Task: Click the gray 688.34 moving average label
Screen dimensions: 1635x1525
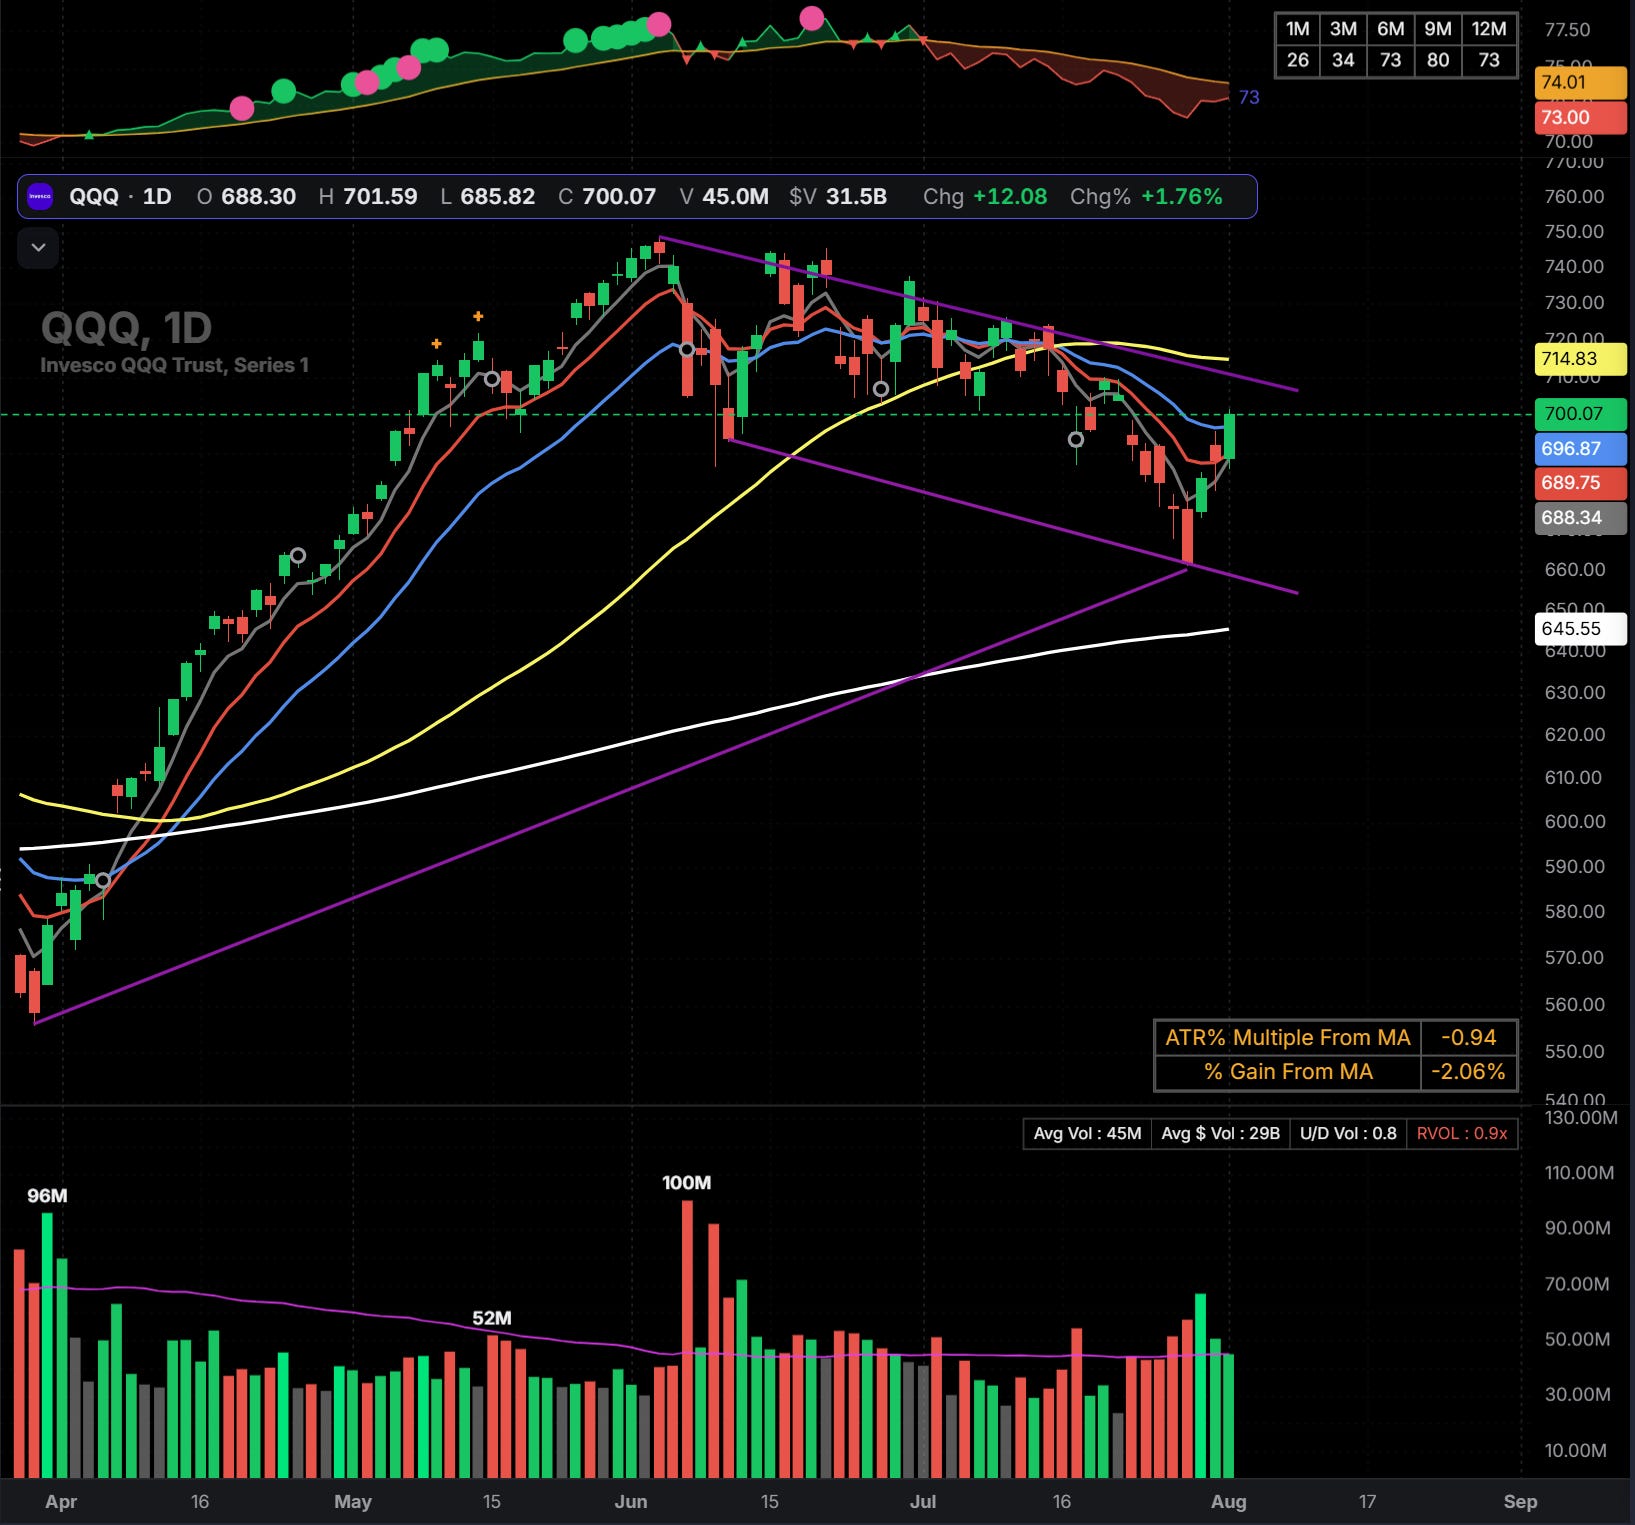Action: tap(1581, 517)
